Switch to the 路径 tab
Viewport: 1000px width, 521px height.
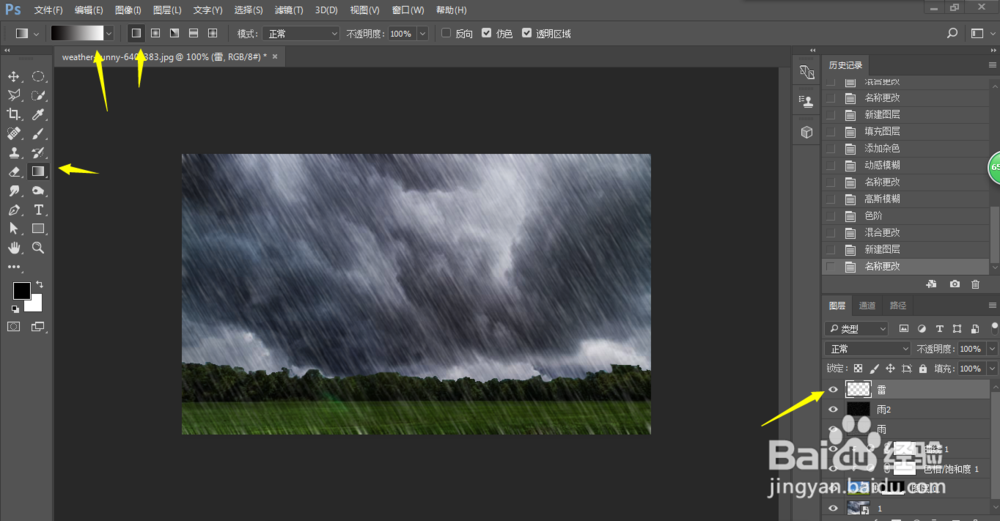[x=898, y=305]
